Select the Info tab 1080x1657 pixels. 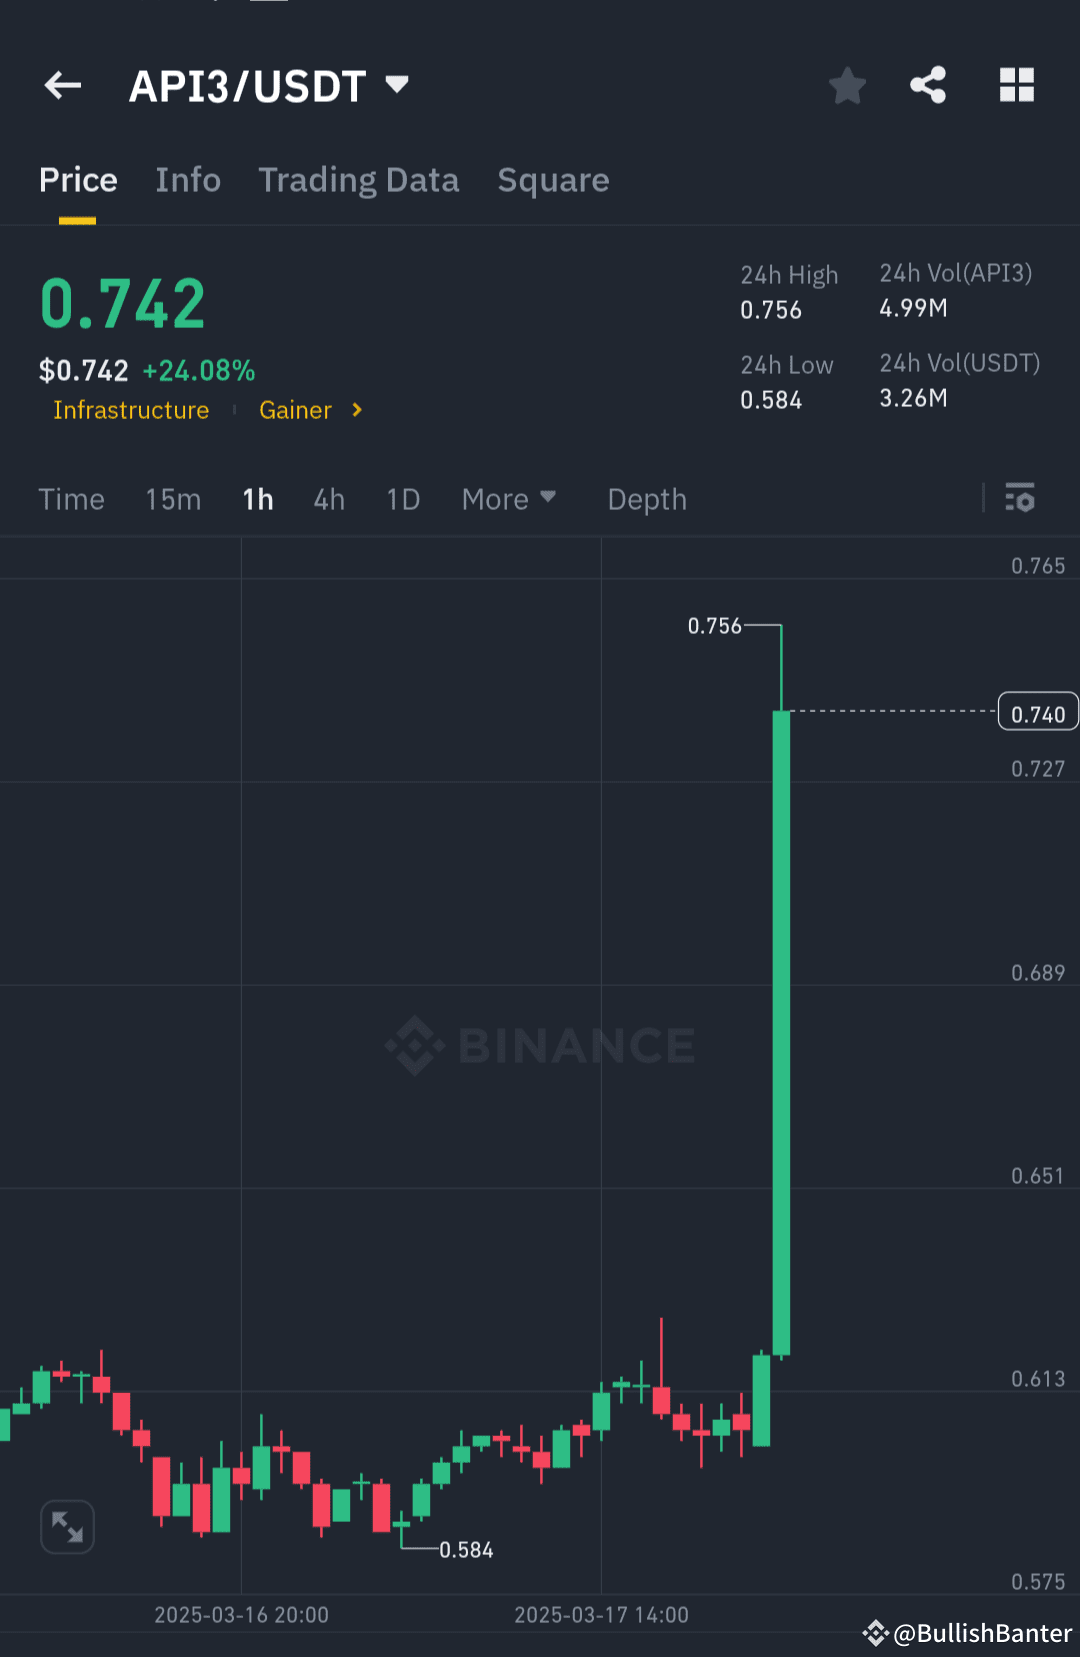pyautogui.click(x=188, y=180)
